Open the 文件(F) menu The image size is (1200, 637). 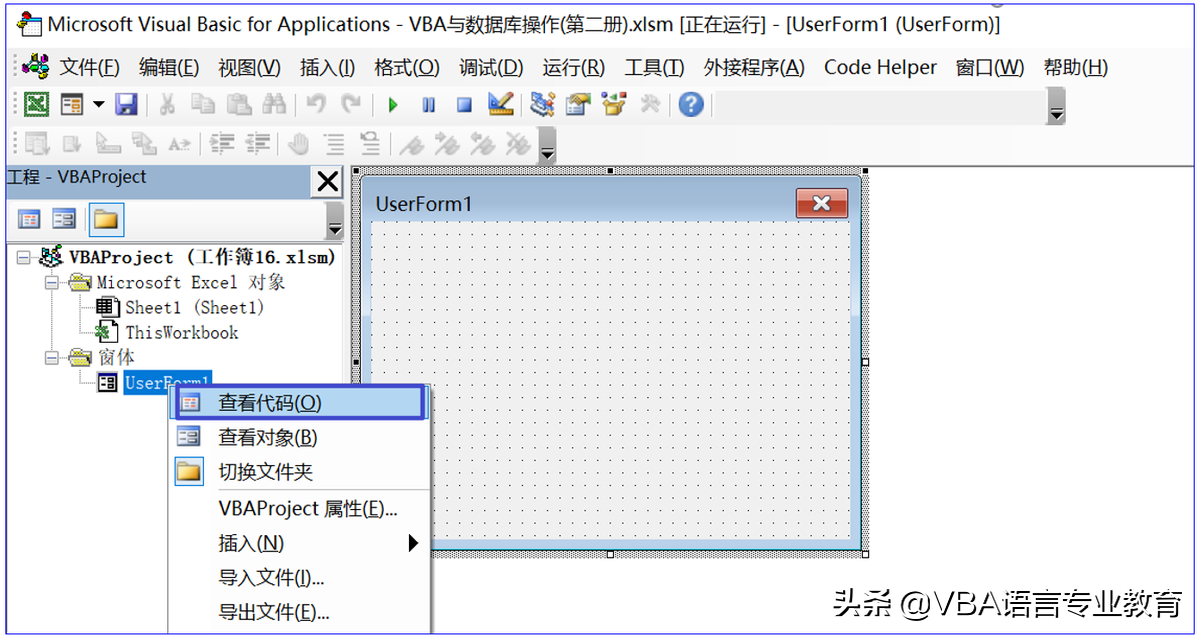(x=89, y=67)
